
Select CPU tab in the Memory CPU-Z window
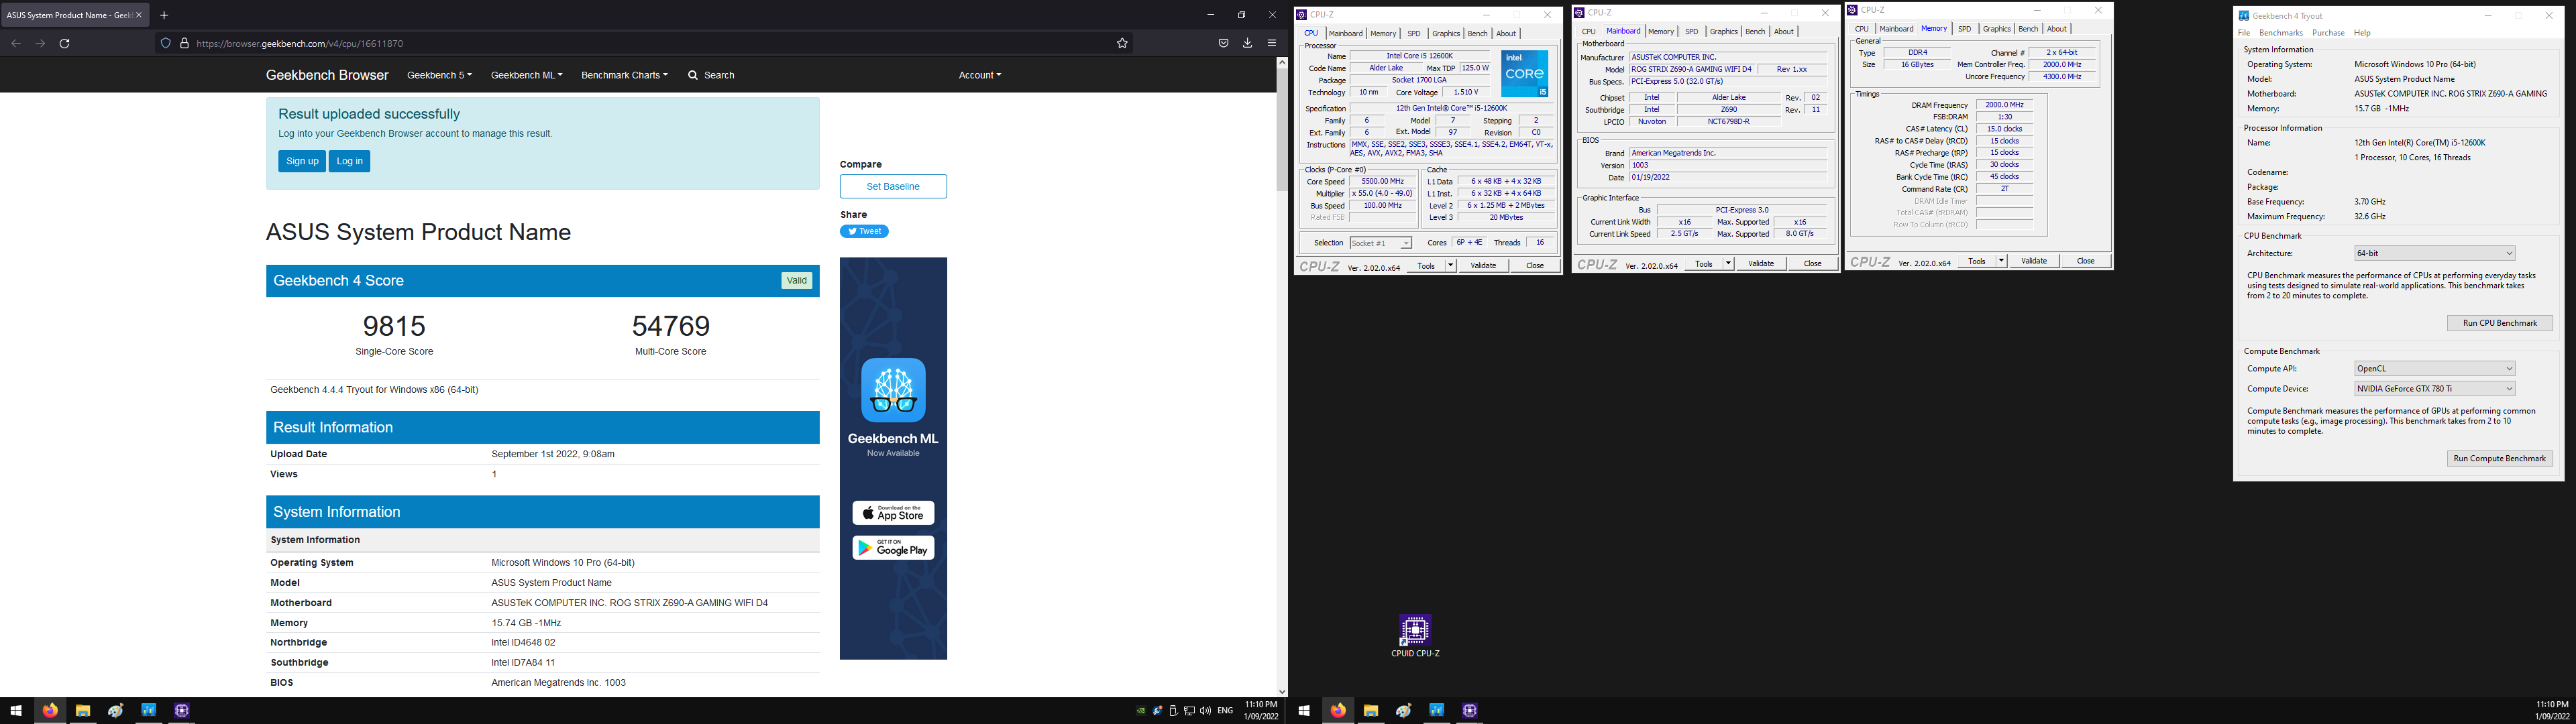click(x=1862, y=29)
